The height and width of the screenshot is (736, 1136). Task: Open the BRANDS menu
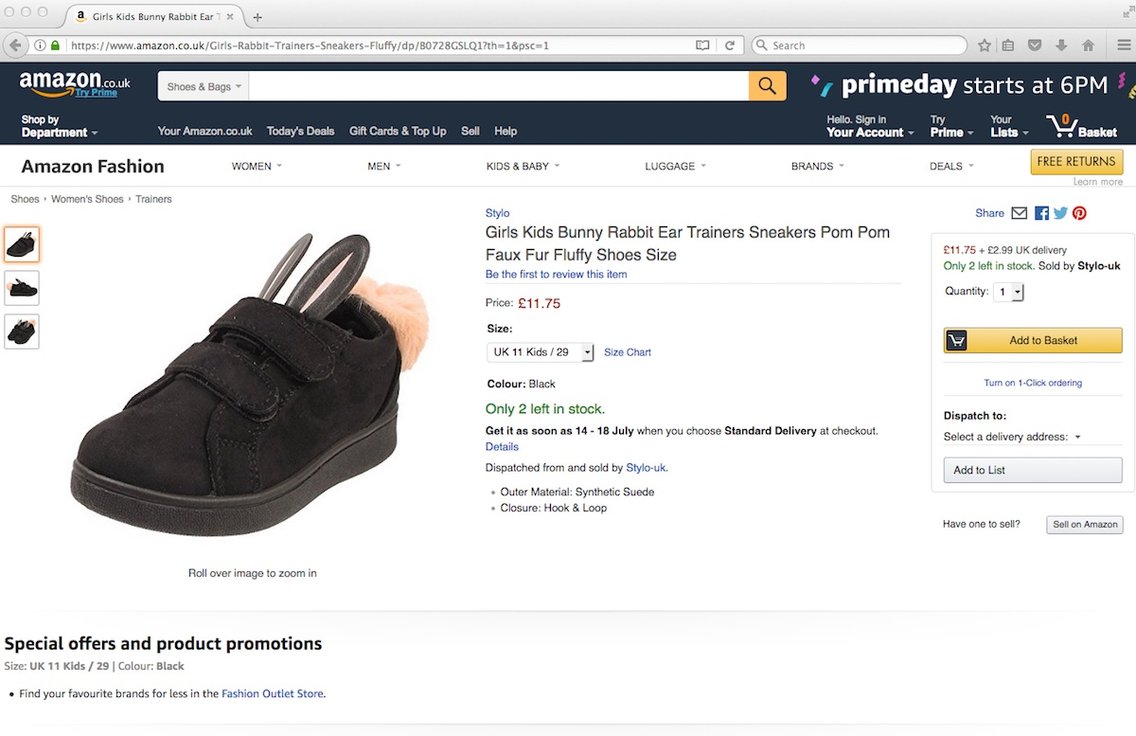(817, 166)
